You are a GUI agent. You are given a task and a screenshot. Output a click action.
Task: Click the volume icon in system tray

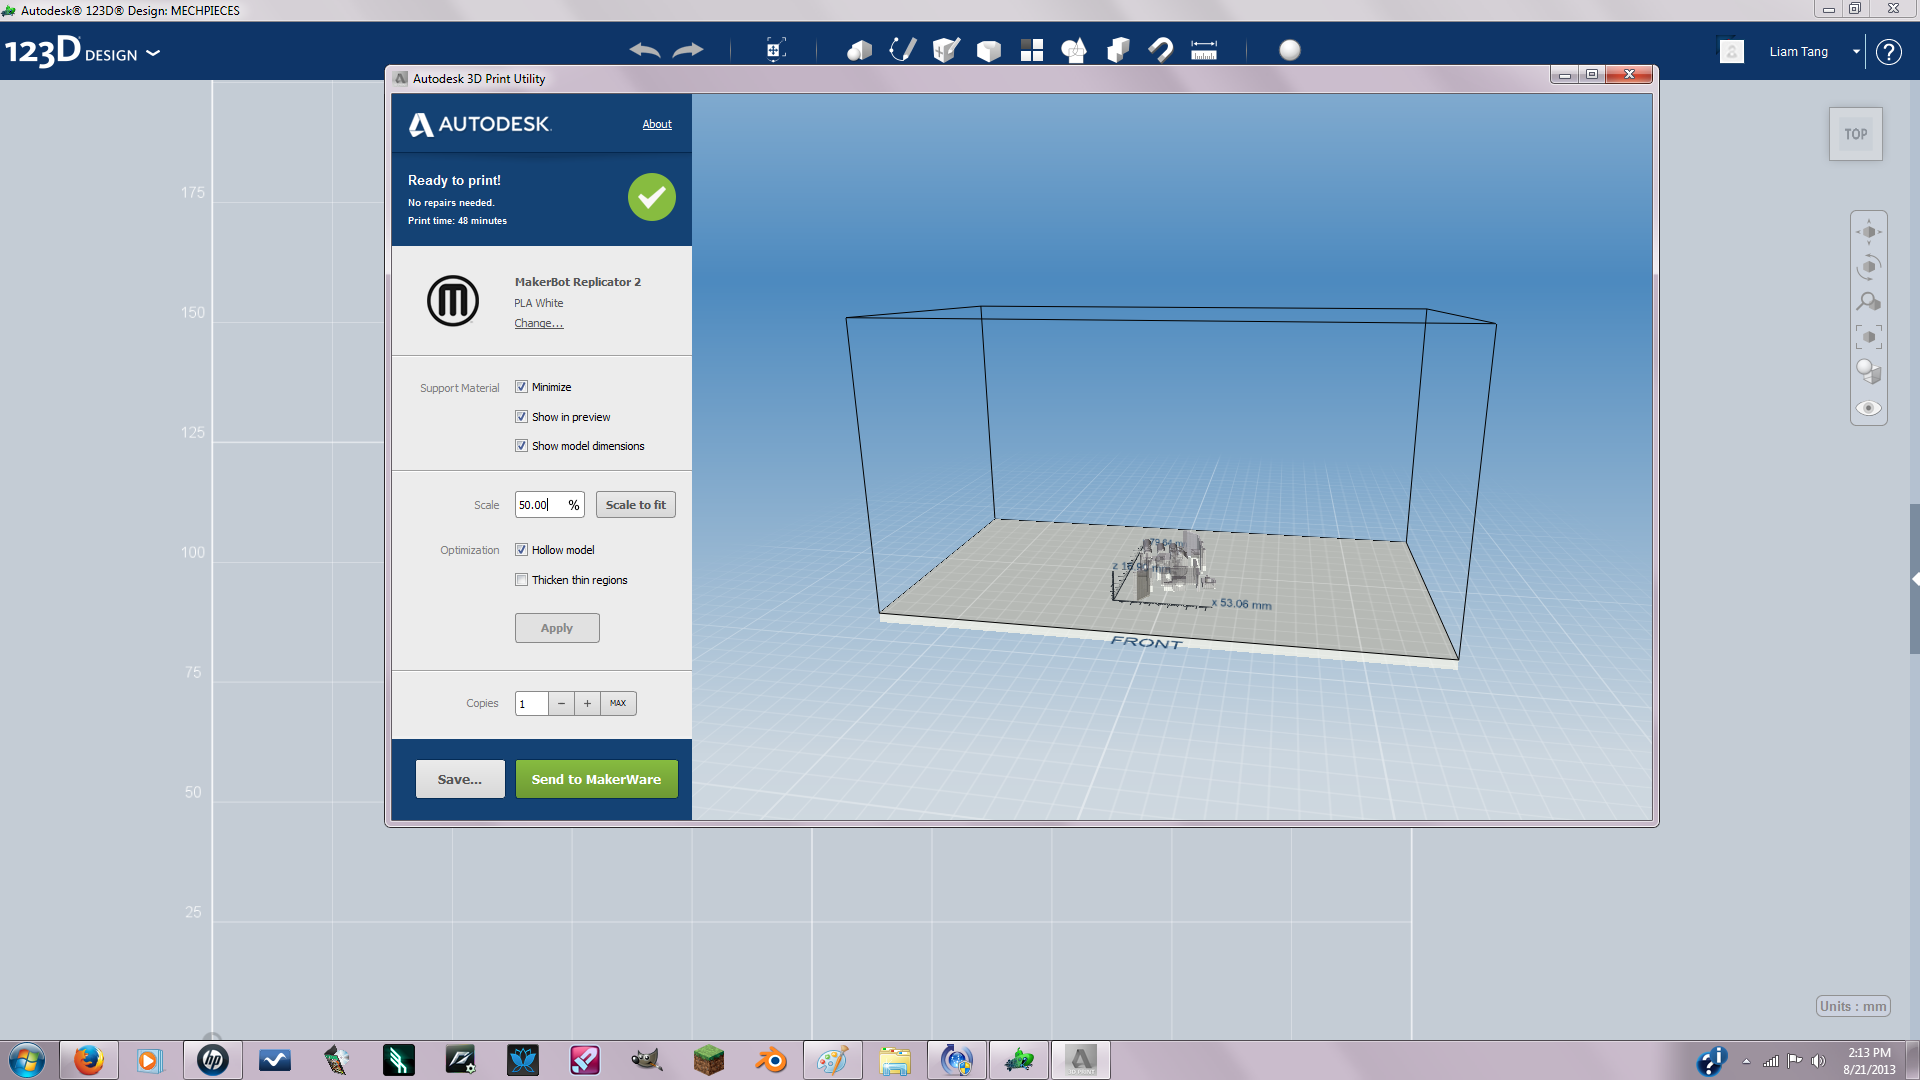pos(1818,1061)
